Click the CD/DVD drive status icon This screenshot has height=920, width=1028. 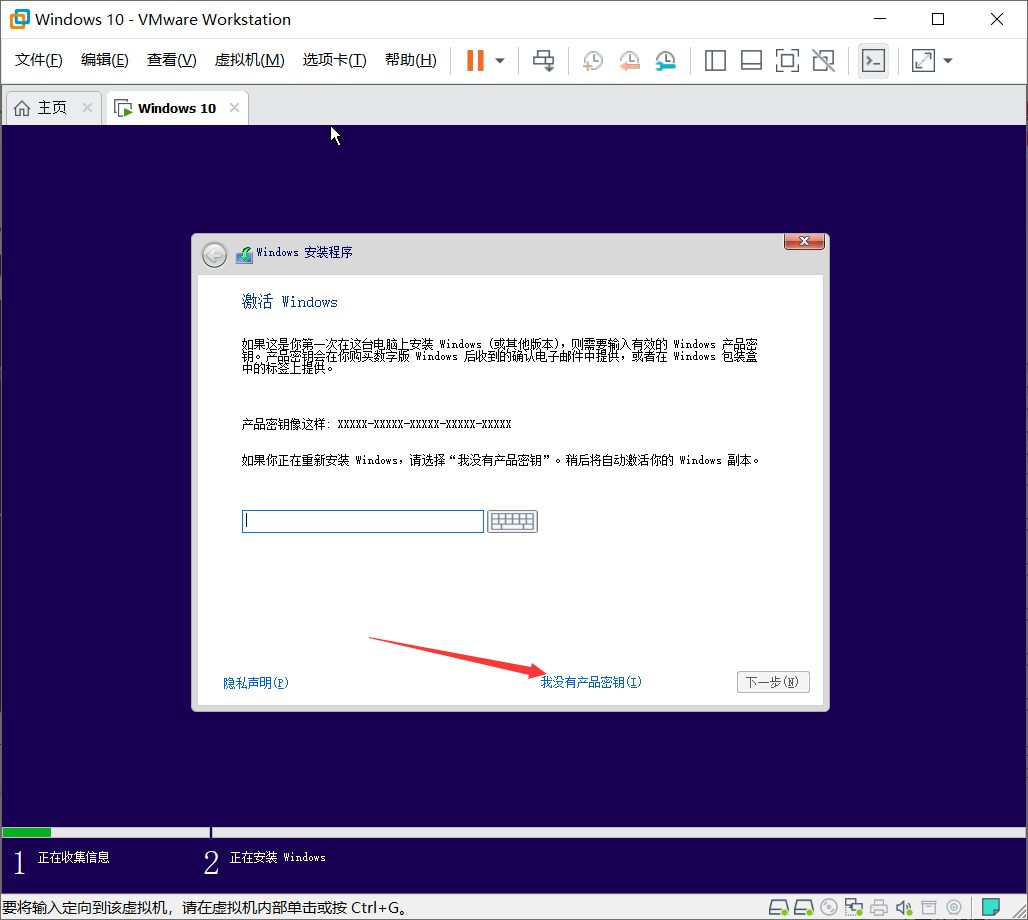tap(829, 908)
